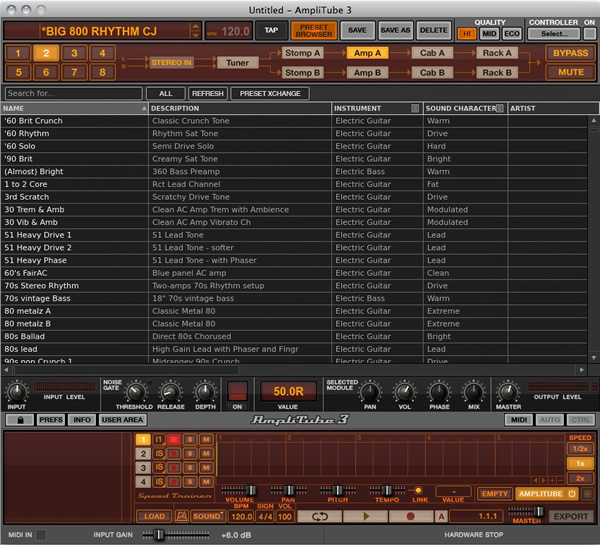Image resolution: width=600 pixels, height=545 pixels.
Task: Toggle the MIDI IN indicator box
Action: tap(41, 535)
